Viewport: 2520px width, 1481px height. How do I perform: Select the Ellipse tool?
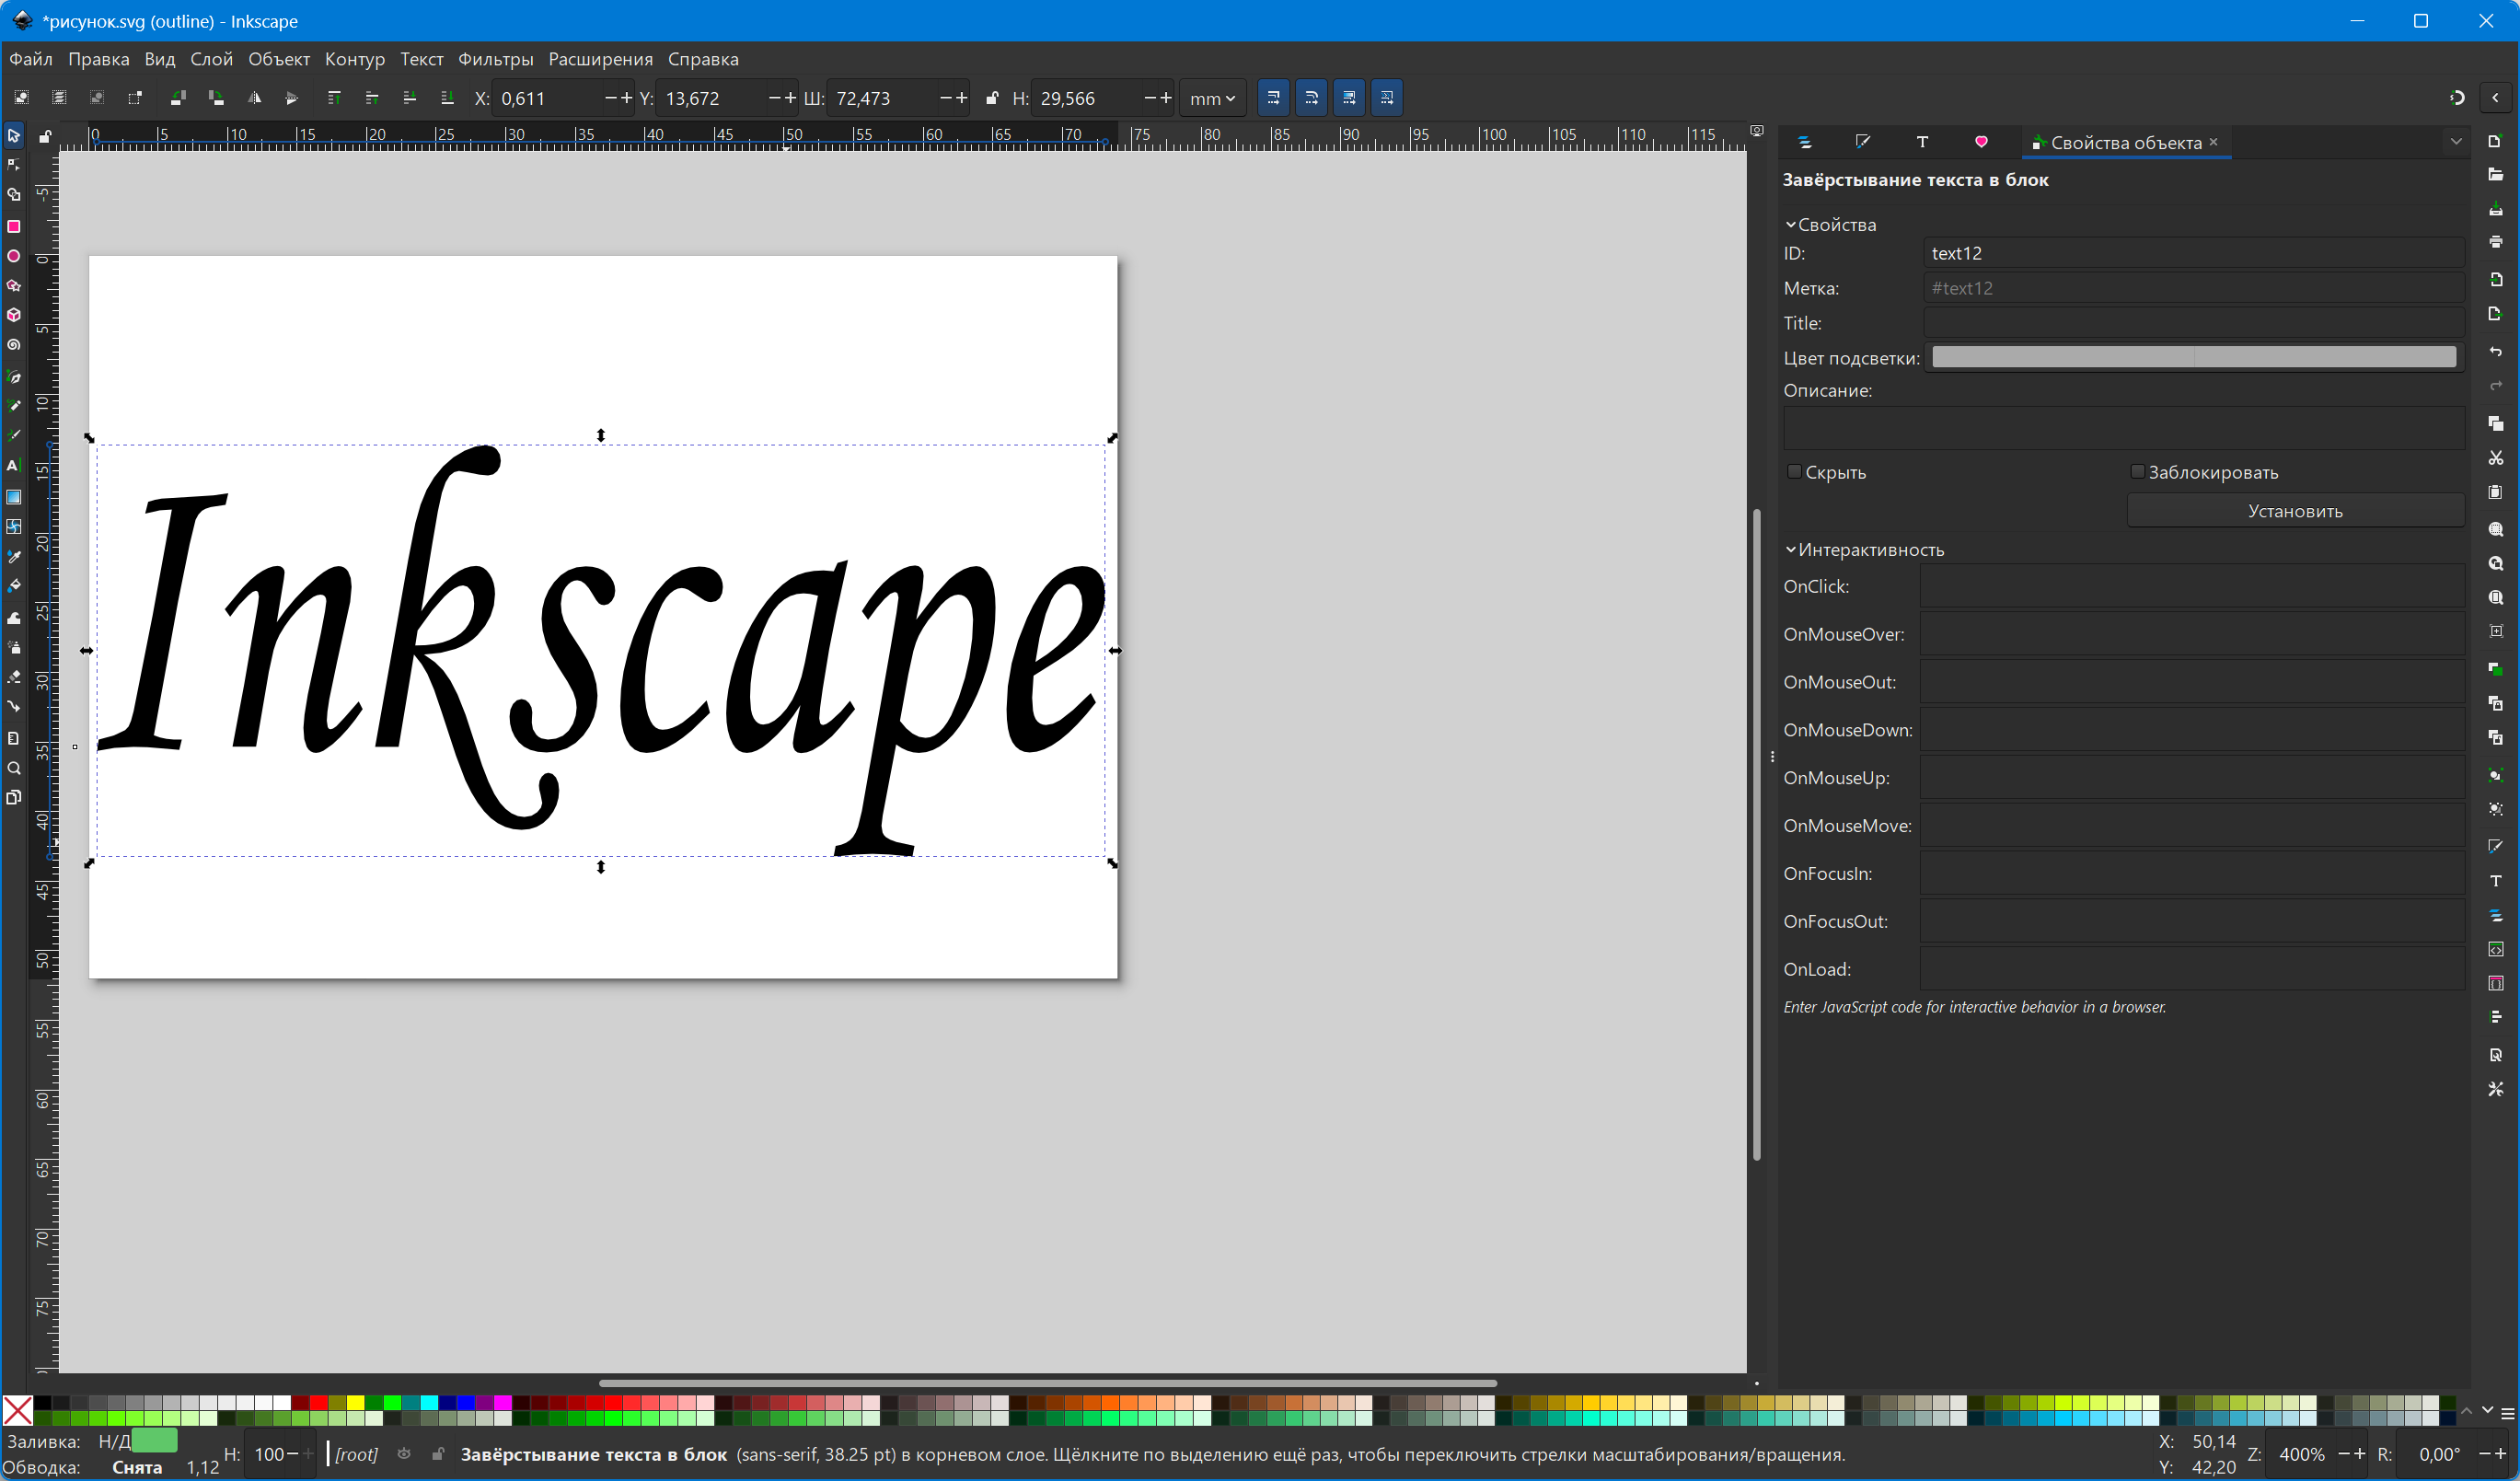point(14,256)
